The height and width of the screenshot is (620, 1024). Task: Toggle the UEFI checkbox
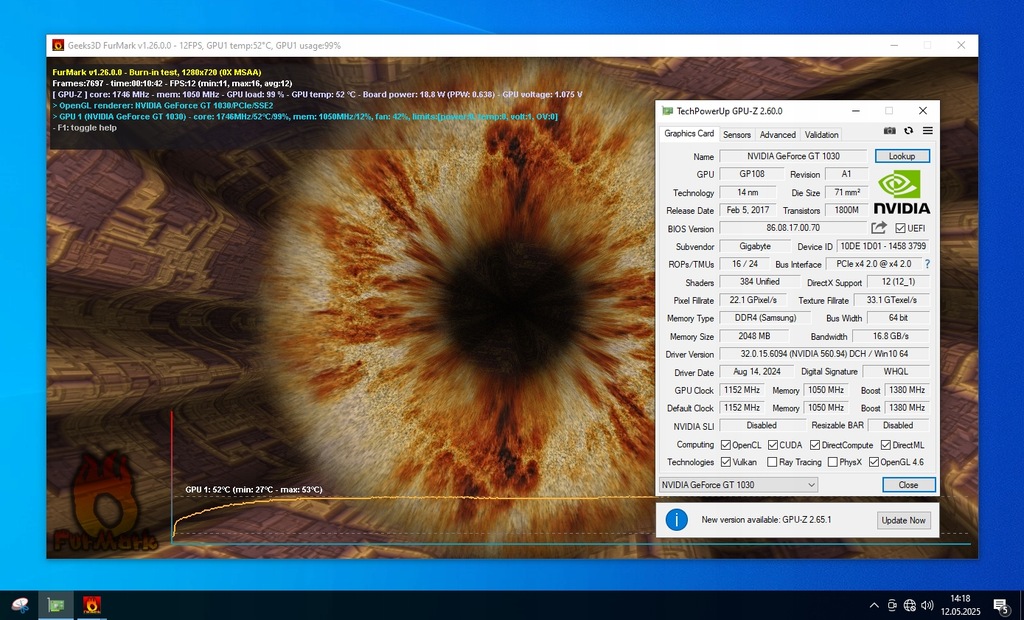(x=900, y=229)
